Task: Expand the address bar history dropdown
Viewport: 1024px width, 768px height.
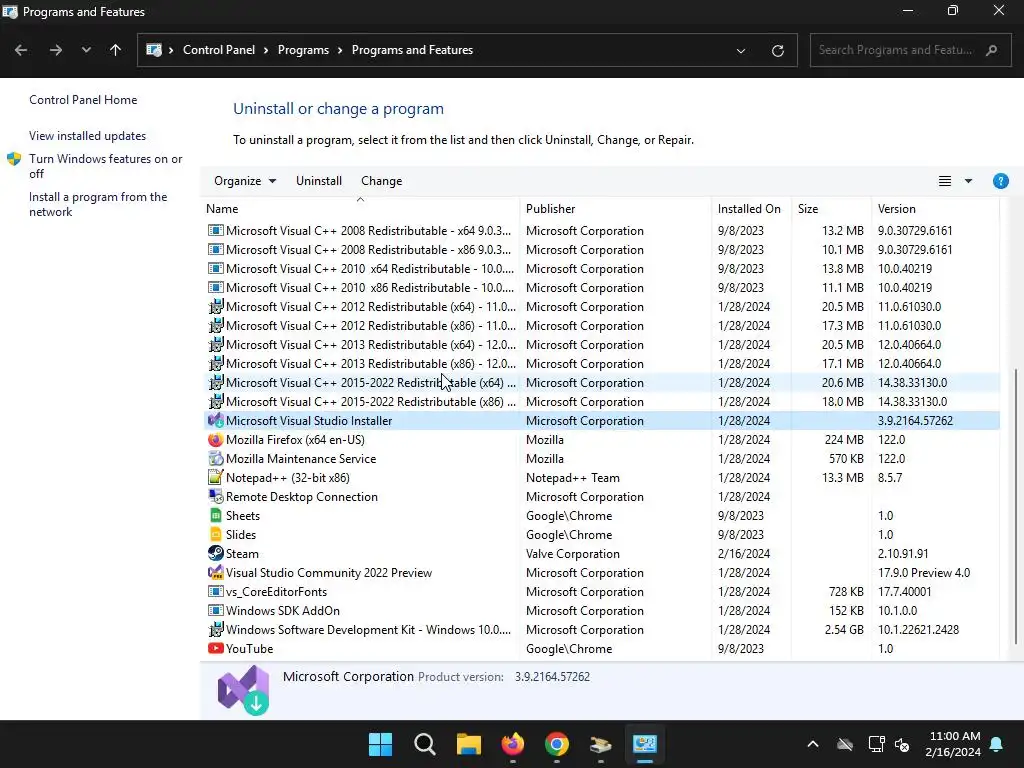Action: coord(741,50)
